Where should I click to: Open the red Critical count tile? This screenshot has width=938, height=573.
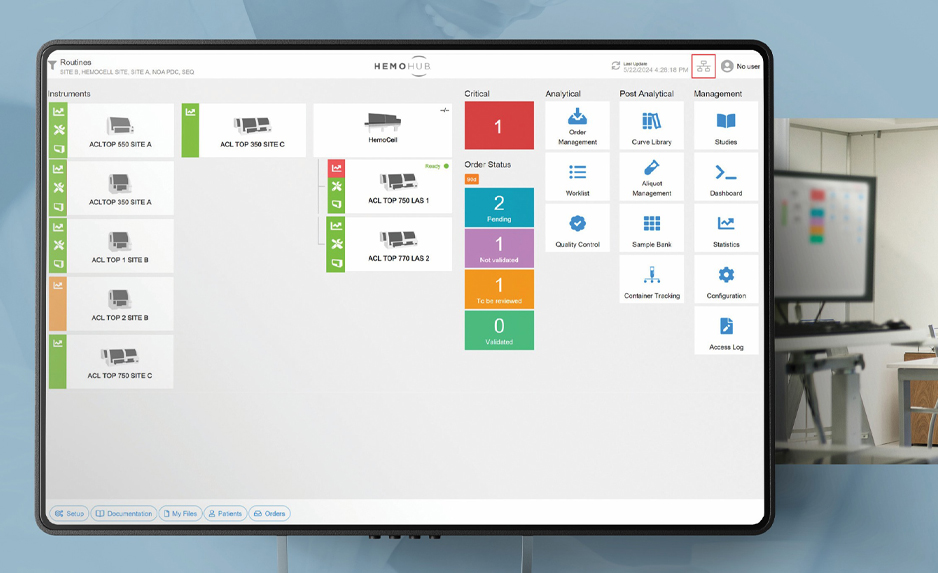tap(499, 125)
